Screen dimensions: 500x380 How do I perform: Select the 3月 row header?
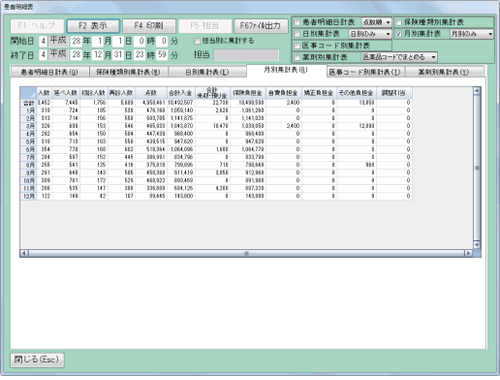click(x=28, y=126)
